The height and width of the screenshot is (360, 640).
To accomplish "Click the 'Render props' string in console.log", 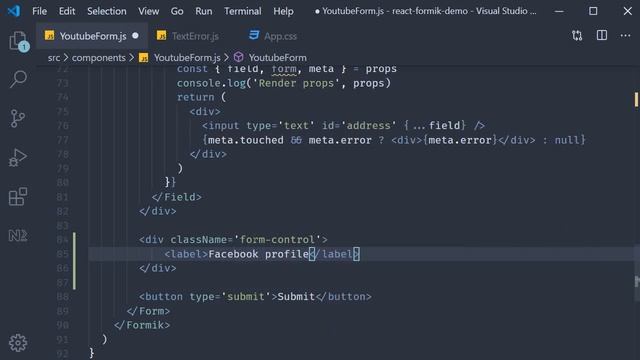I will [296, 83].
